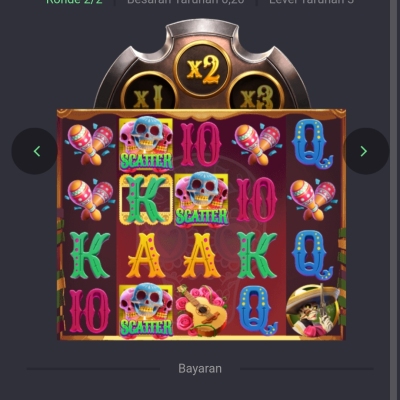400x400 pixels.
Task: Click the Ronde 2/2 label
Action: pyautogui.click(x=74, y=2)
